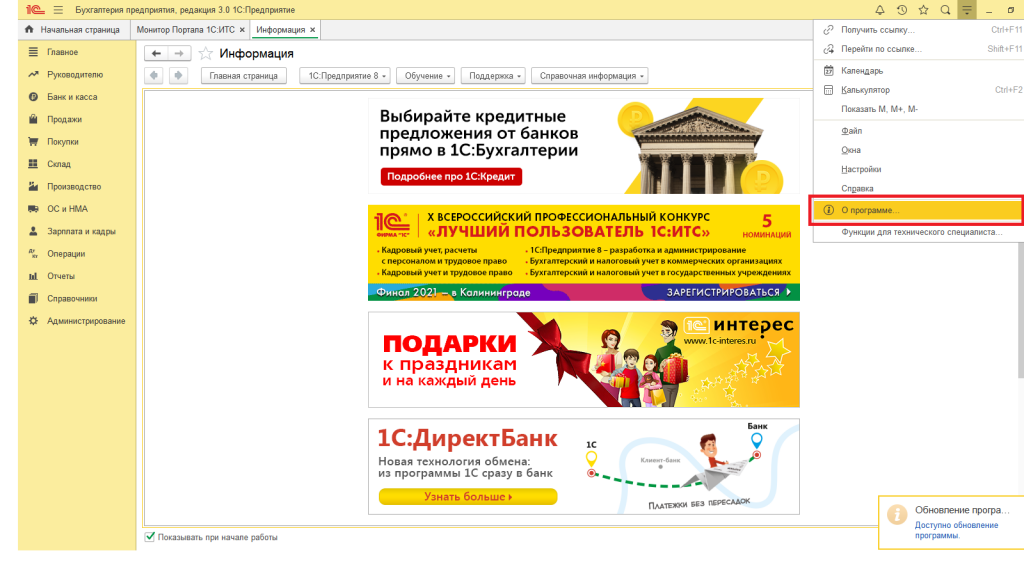Open the Администрирование section

pos(86,321)
